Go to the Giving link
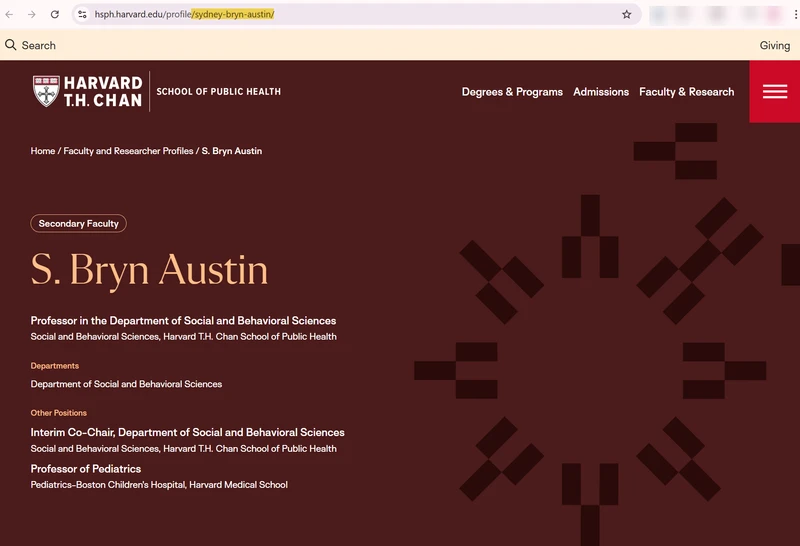The height and width of the screenshot is (546, 800). [x=774, y=45]
